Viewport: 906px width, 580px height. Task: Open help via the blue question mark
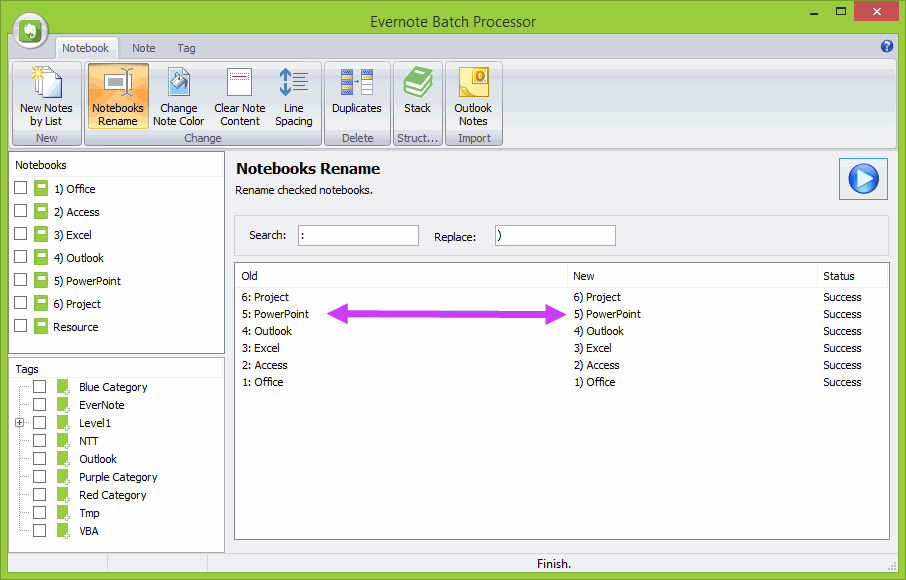(x=887, y=46)
